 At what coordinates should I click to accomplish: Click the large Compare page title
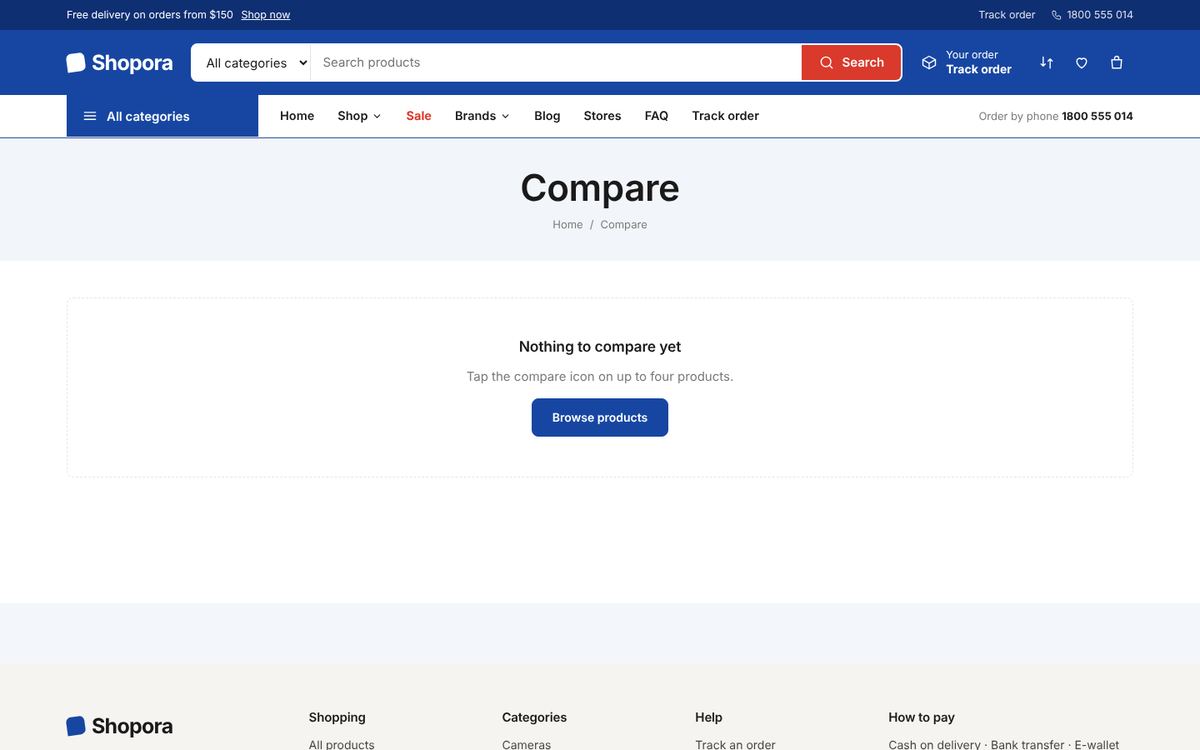[x=600, y=188]
